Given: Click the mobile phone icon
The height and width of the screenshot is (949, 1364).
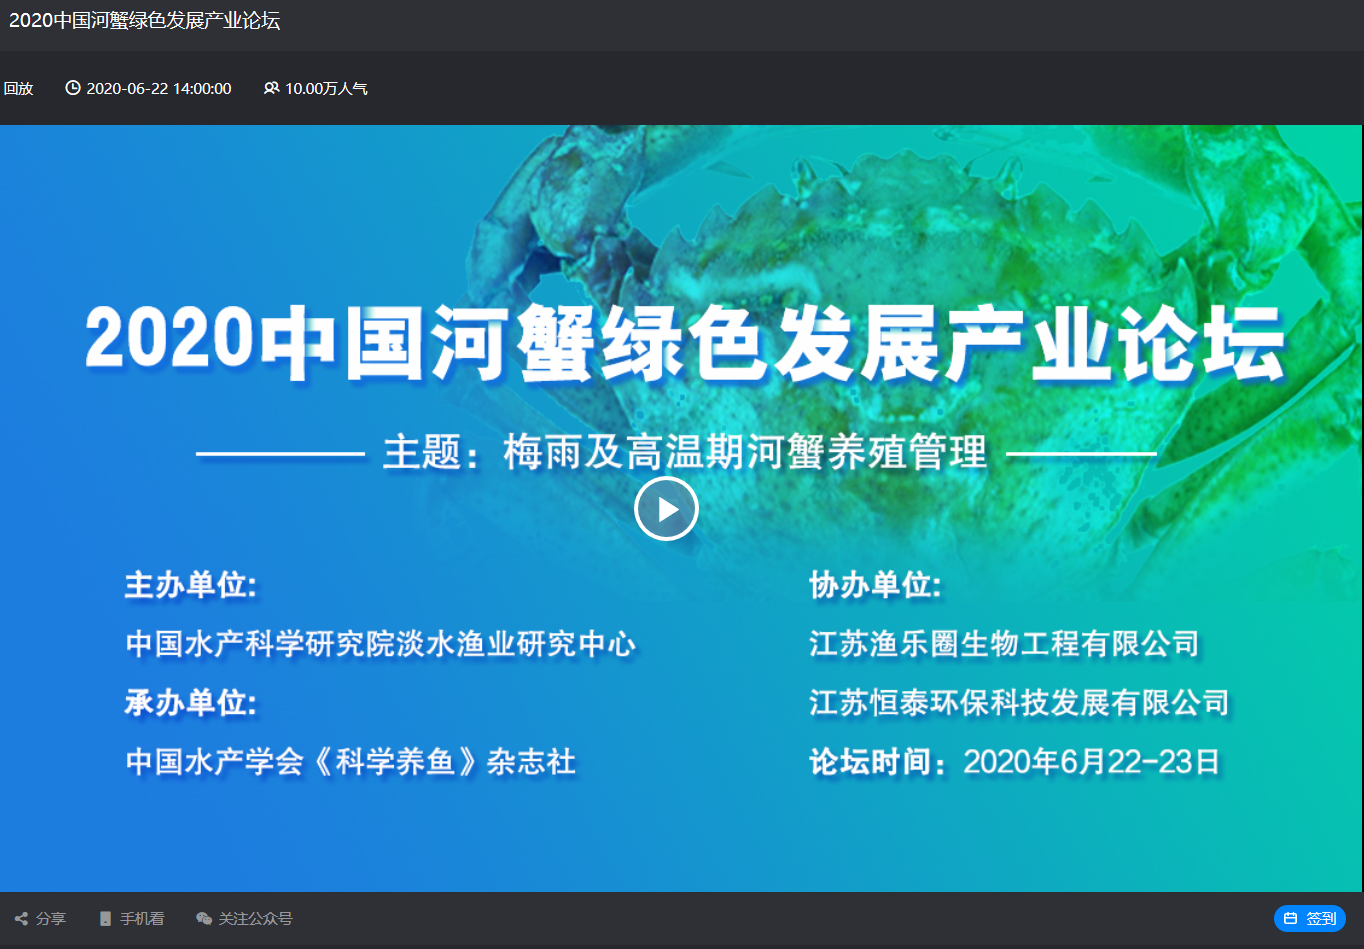Looking at the screenshot, I should point(105,918).
